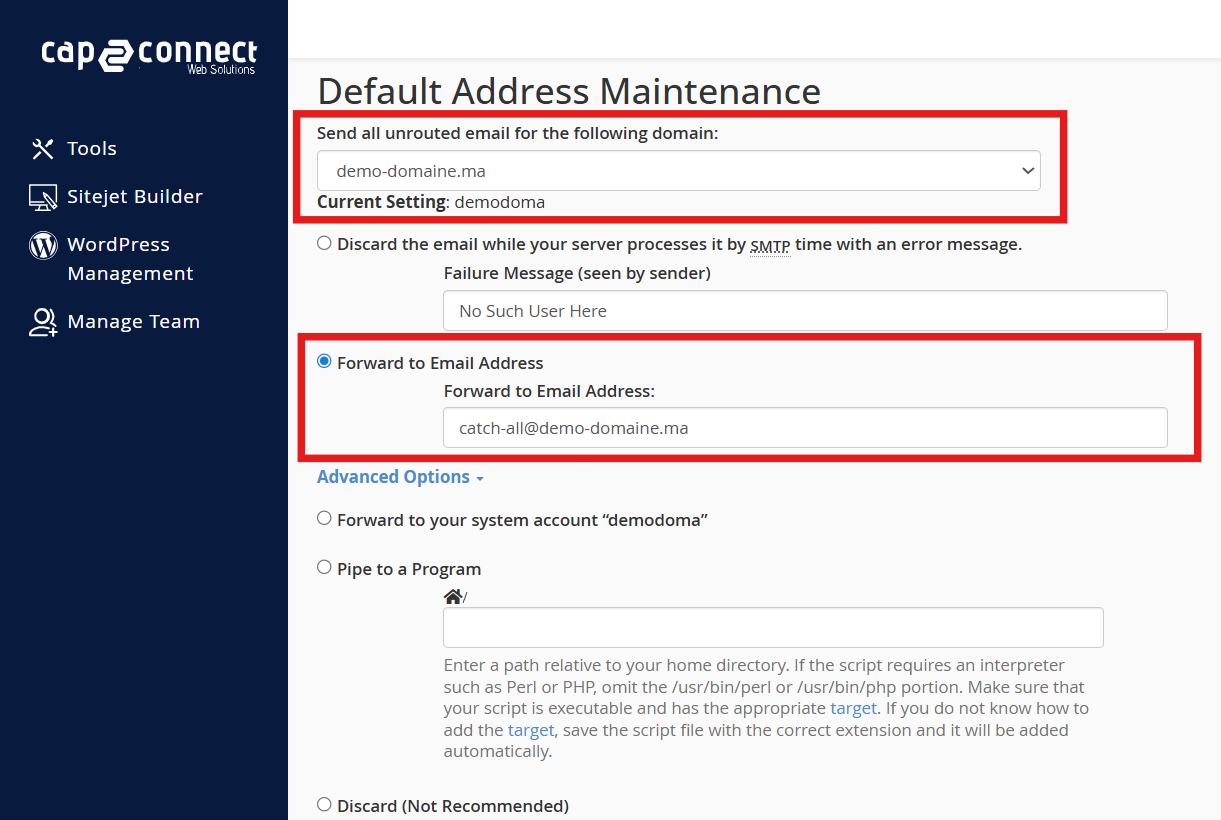Click the Tools wrench icon in sidebar
Viewport: 1221px width, 820px height.
pyautogui.click(x=43, y=149)
